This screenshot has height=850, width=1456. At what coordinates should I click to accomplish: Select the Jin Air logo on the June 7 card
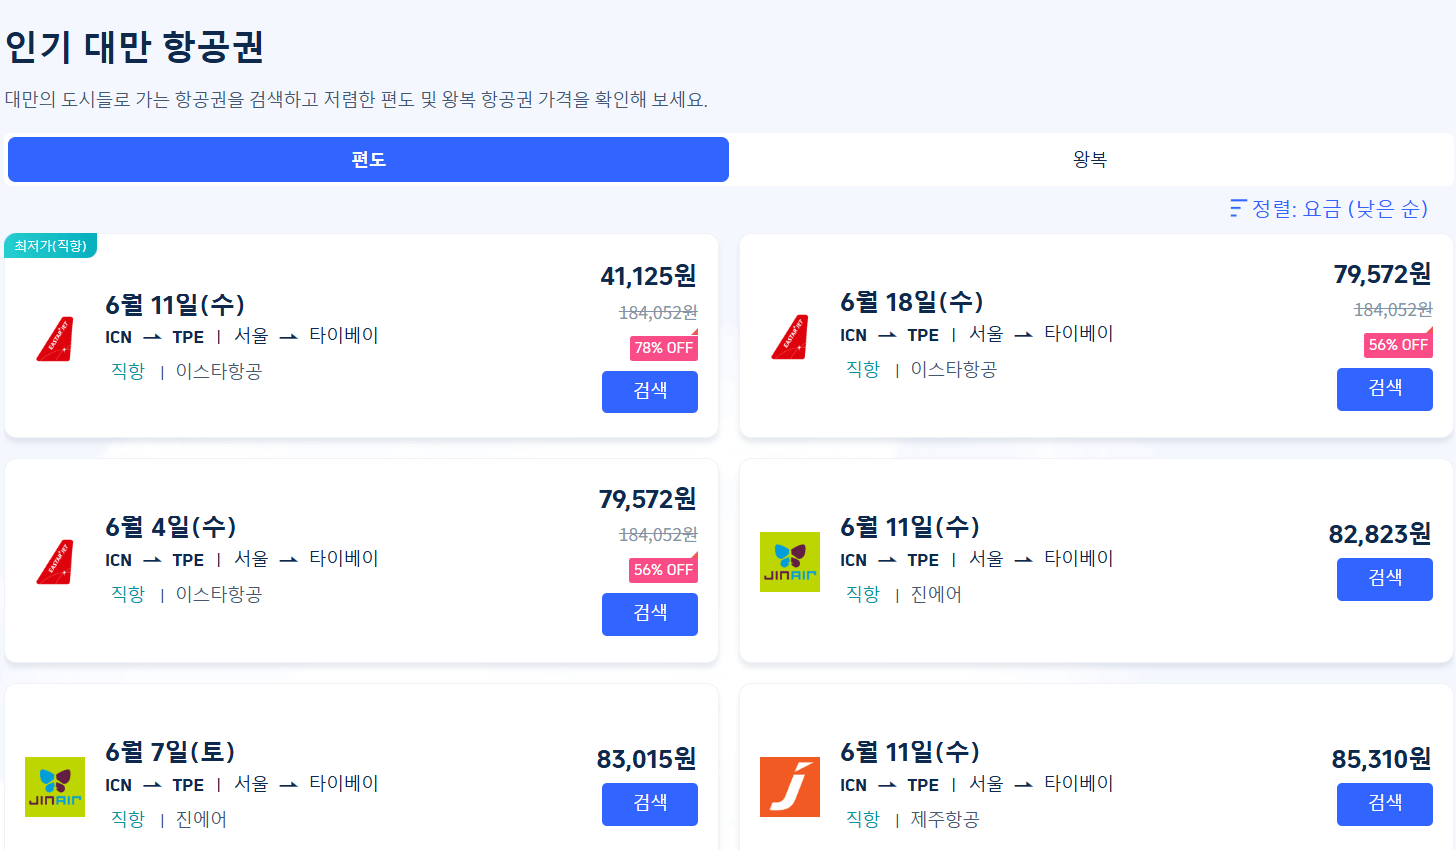coord(55,786)
